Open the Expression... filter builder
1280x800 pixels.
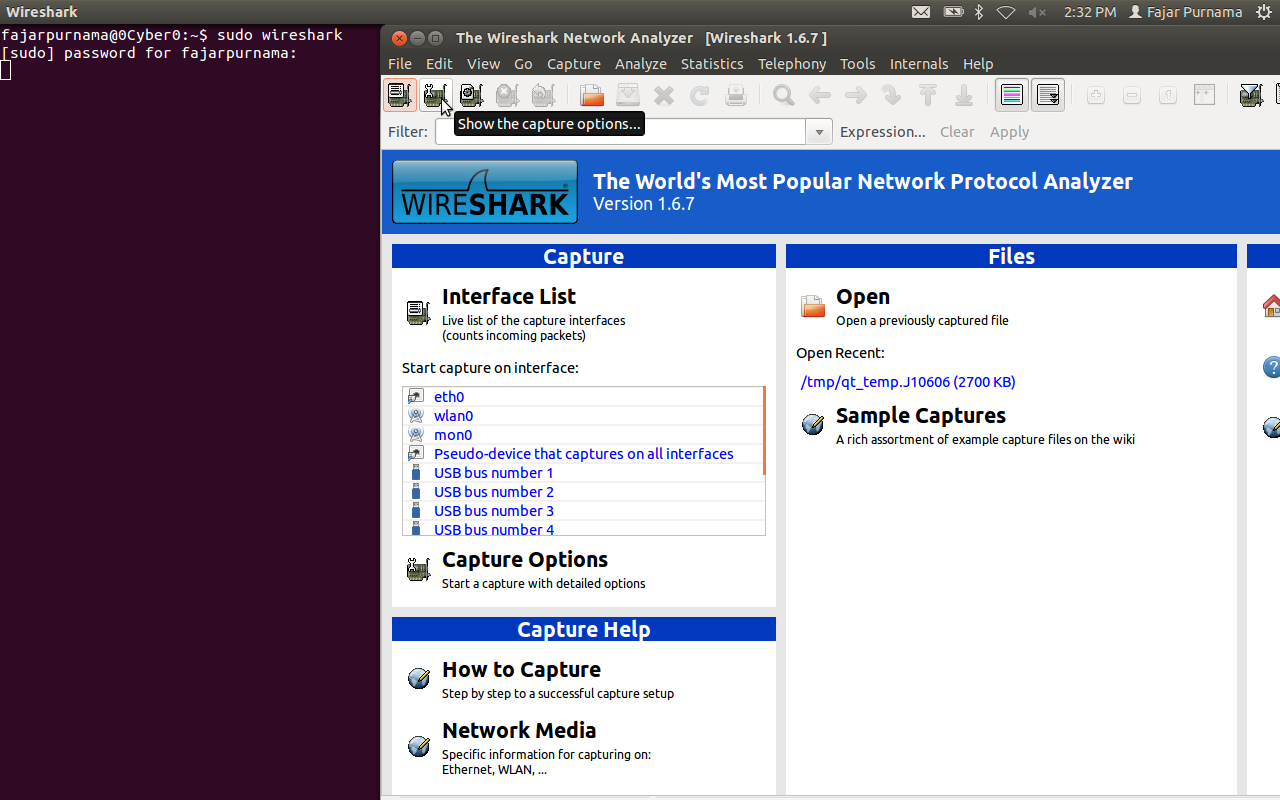[x=883, y=132]
